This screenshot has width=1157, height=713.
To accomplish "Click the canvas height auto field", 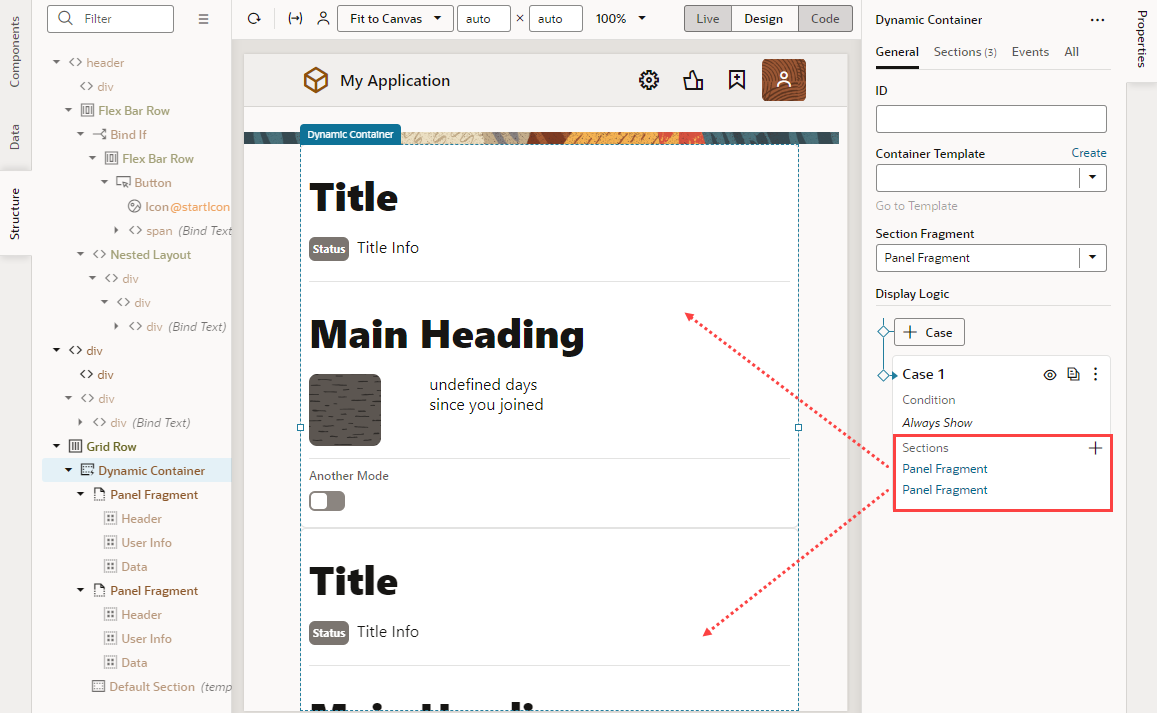I will tap(555, 18).
